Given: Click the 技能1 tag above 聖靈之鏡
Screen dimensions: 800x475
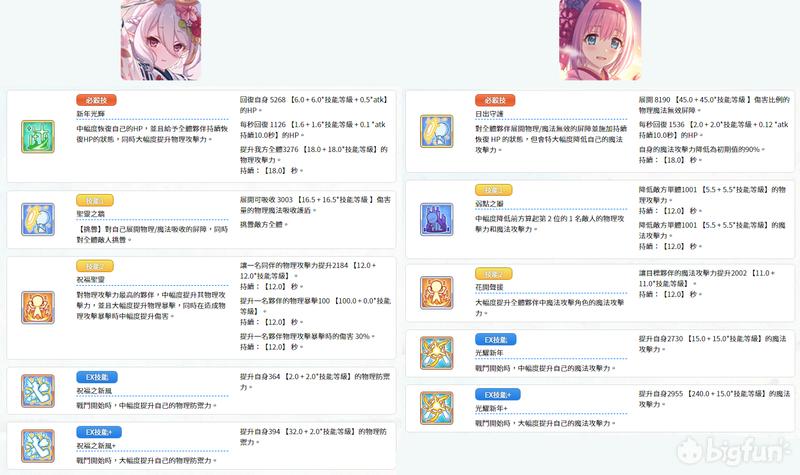Looking at the screenshot, I should 95,201.
